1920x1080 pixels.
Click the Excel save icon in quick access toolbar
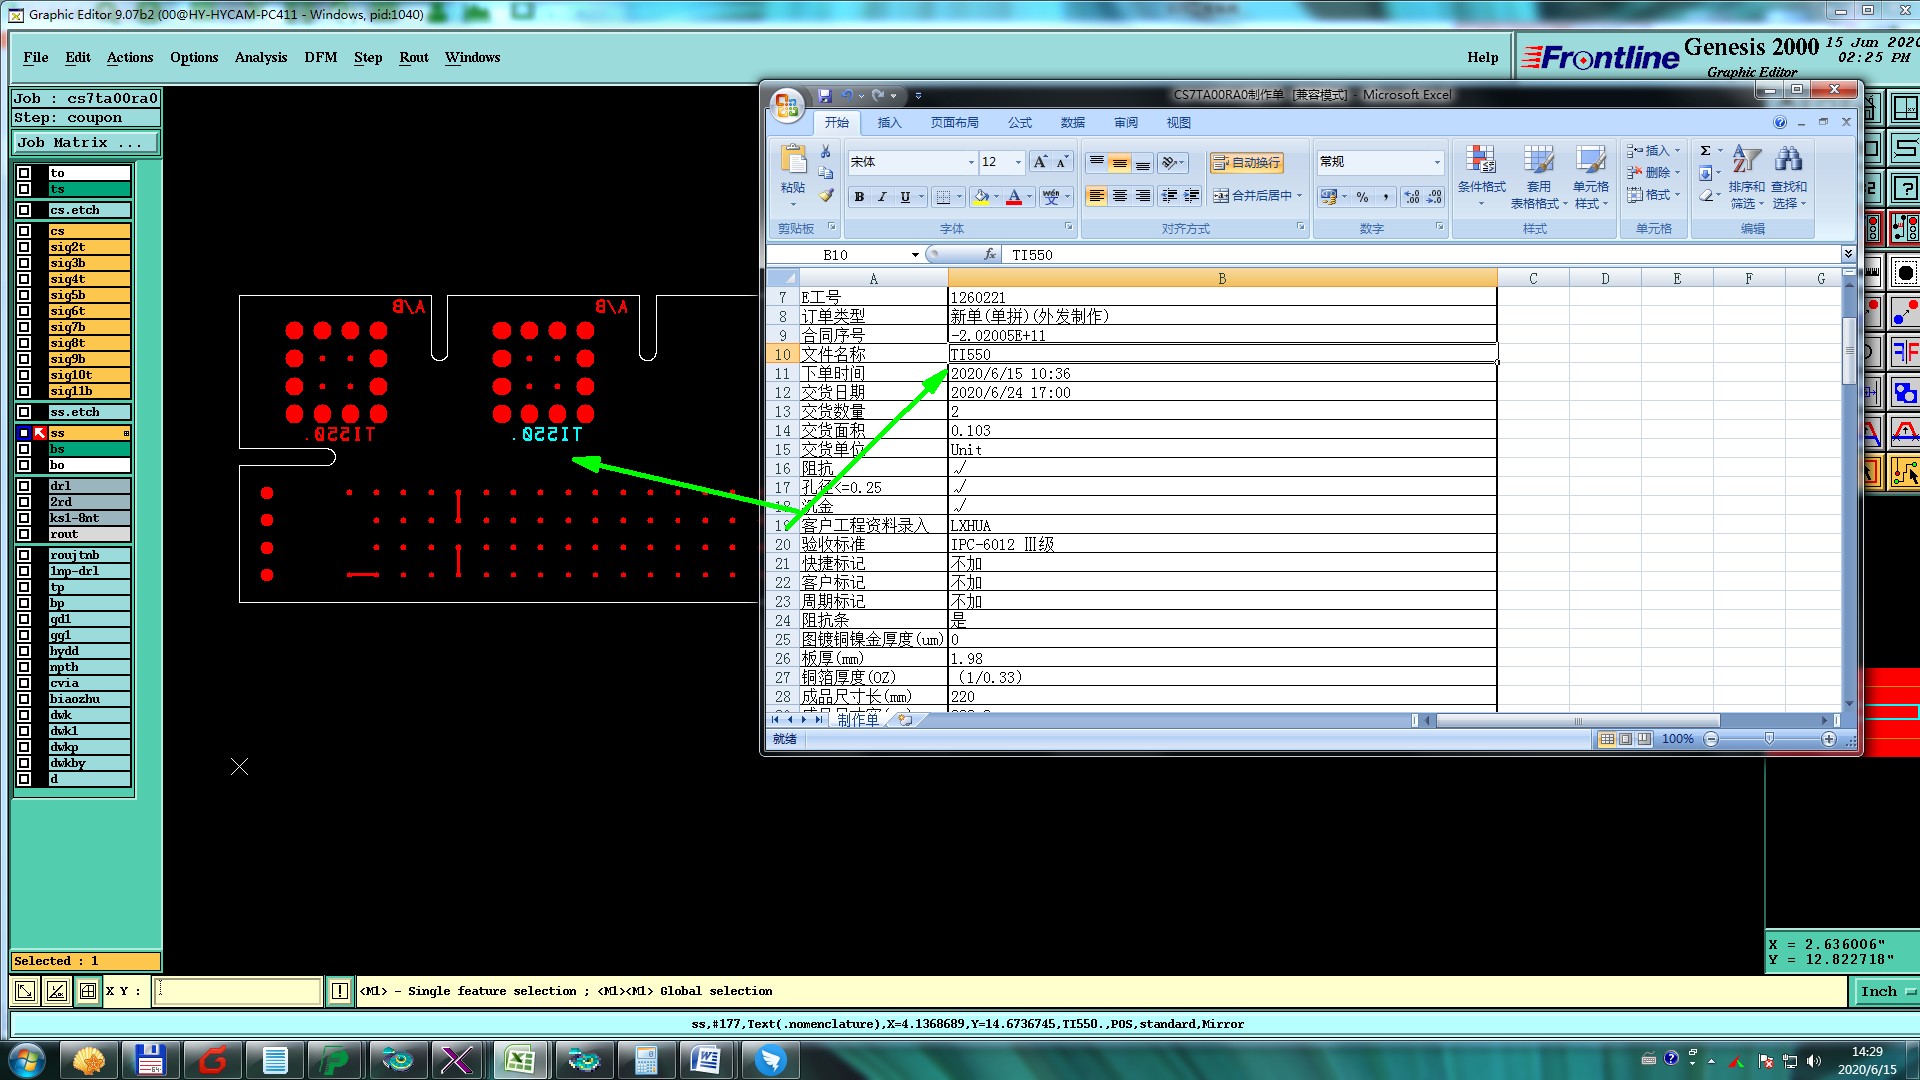(x=824, y=96)
